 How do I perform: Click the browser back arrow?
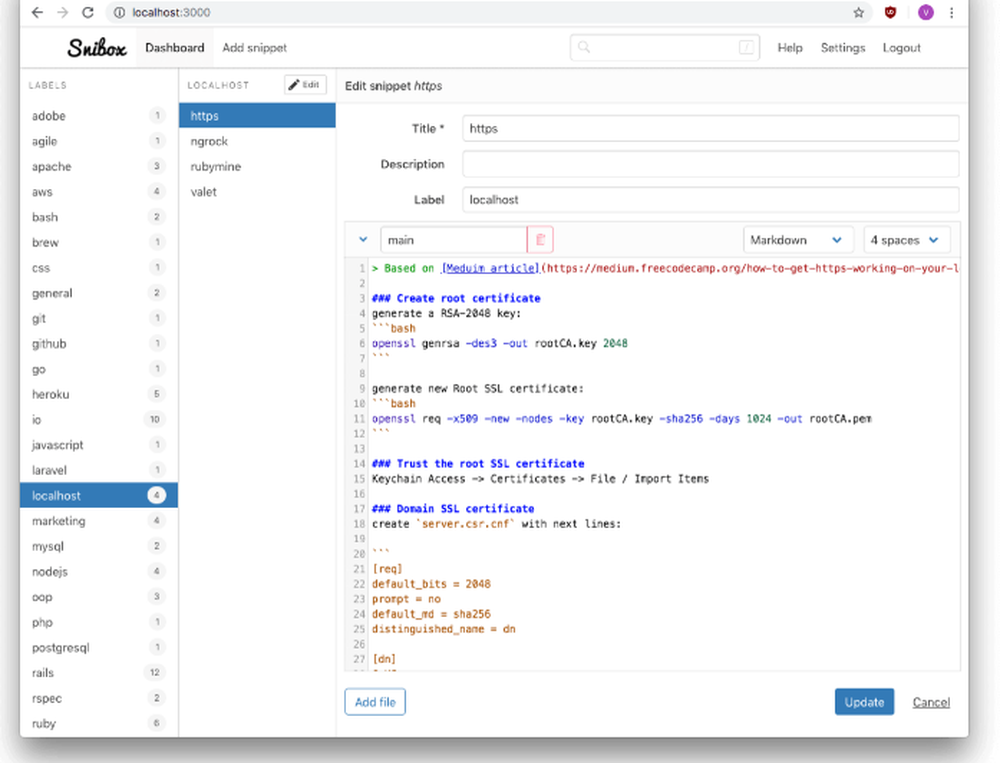(x=37, y=13)
